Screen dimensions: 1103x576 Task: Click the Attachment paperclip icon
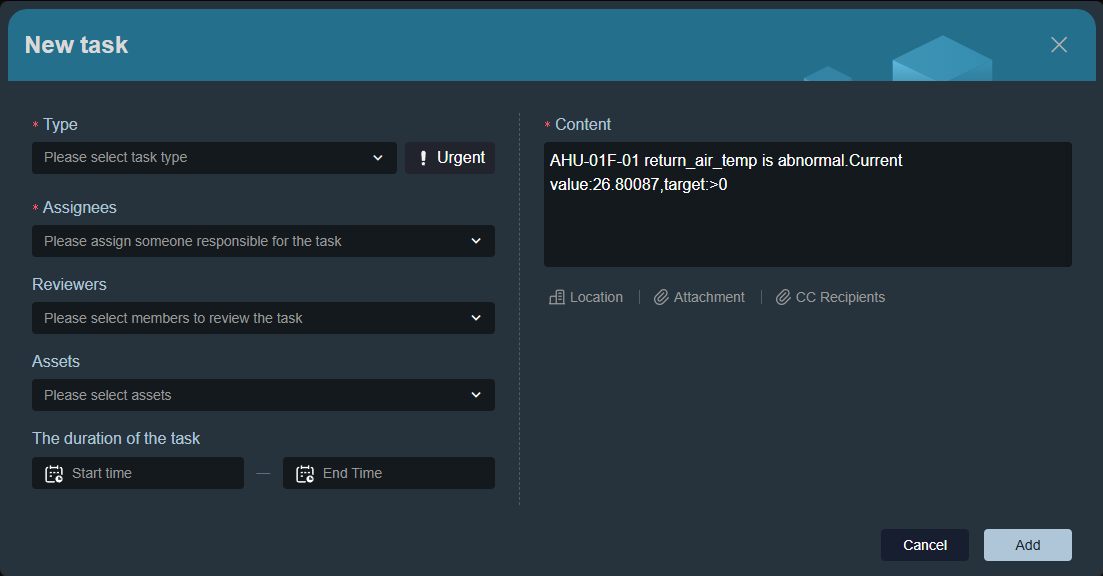click(x=661, y=297)
